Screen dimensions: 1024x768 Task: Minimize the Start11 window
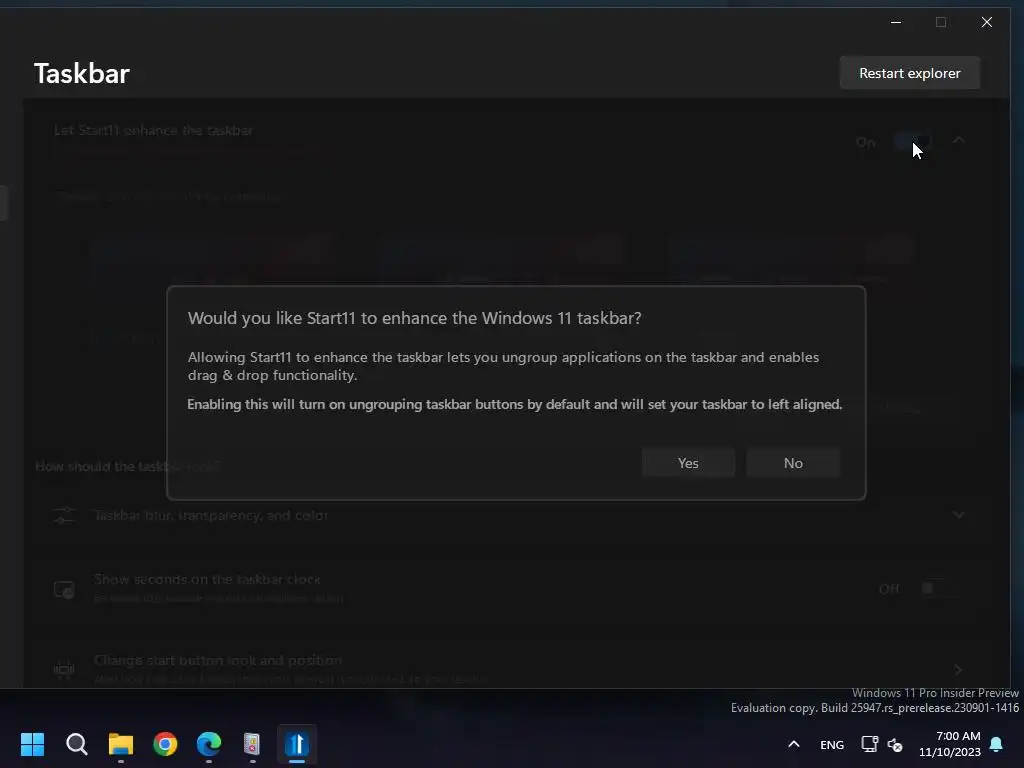[x=896, y=22]
